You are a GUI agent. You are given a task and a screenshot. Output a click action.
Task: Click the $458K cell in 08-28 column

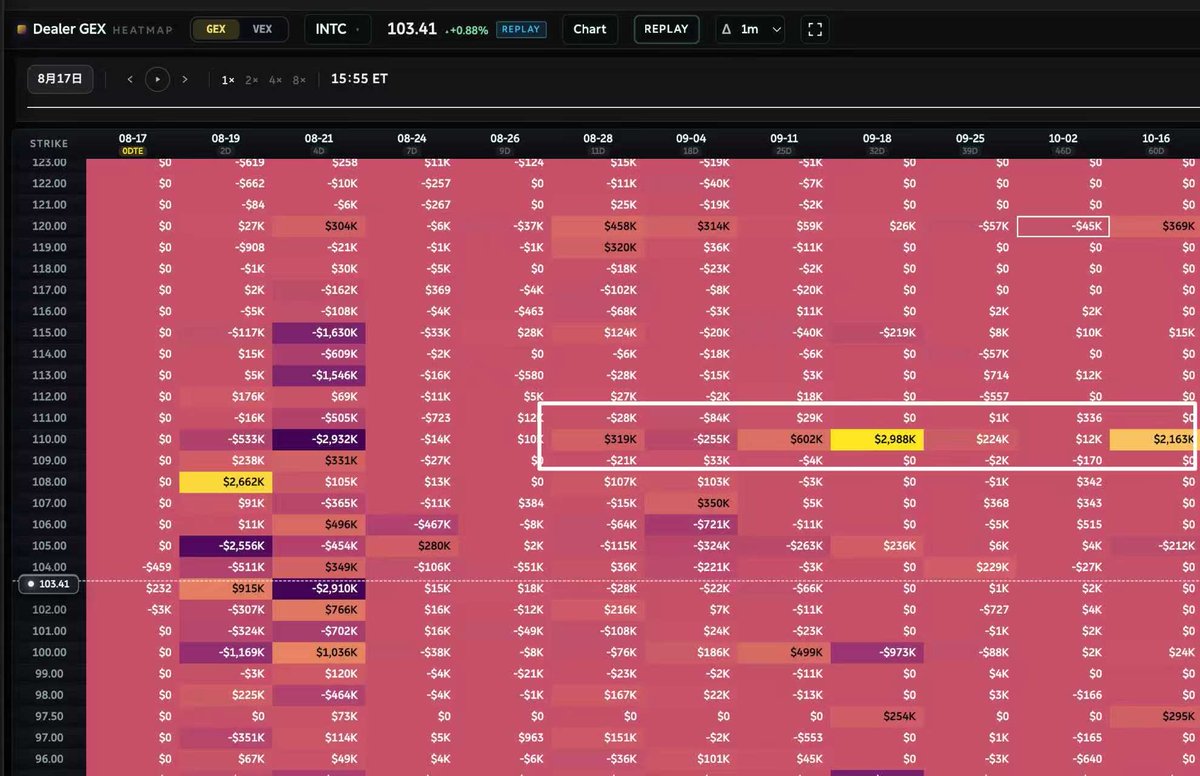pyautogui.click(x=598, y=226)
